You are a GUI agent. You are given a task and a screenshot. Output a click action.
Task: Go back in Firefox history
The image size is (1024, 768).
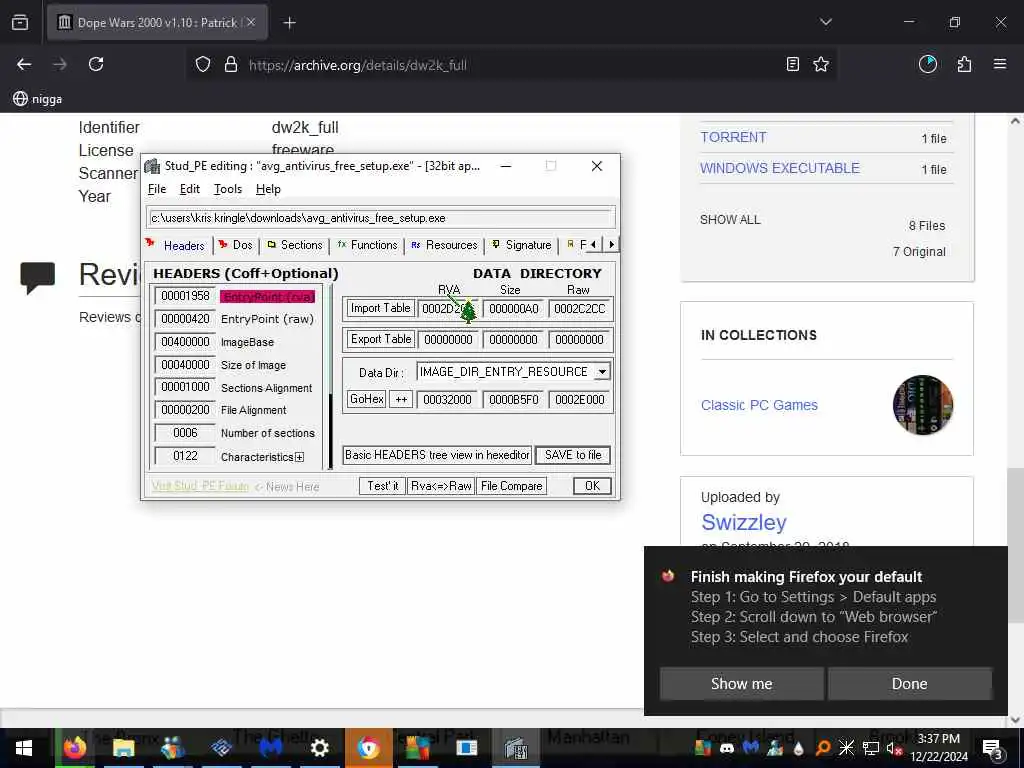[24, 64]
